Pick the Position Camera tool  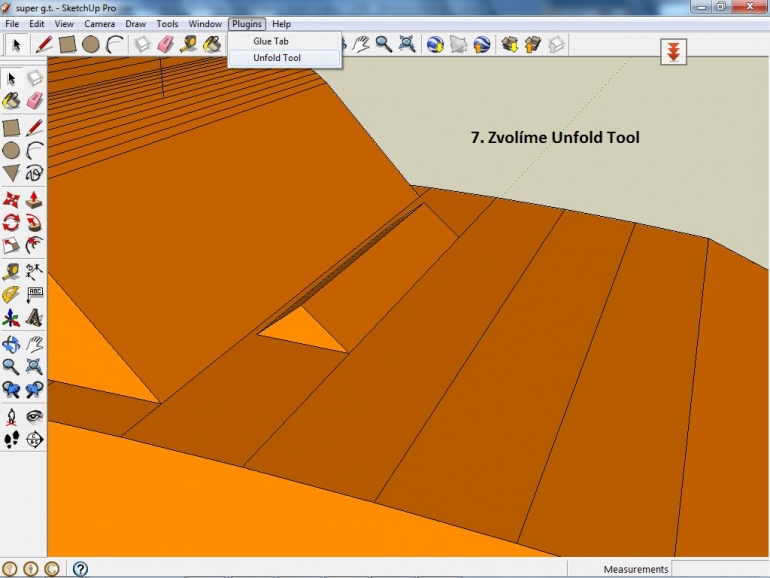(11, 417)
